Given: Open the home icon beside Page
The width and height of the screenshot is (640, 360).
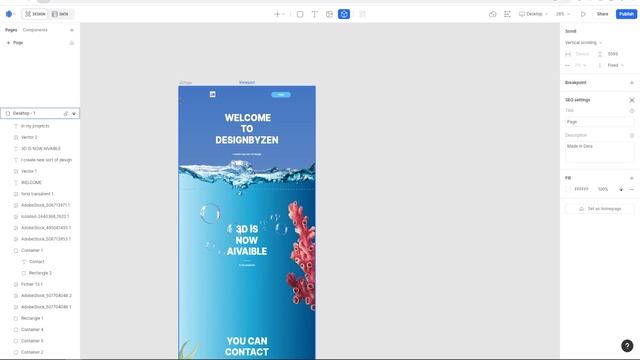Looking at the screenshot, I should coord(72,43).
